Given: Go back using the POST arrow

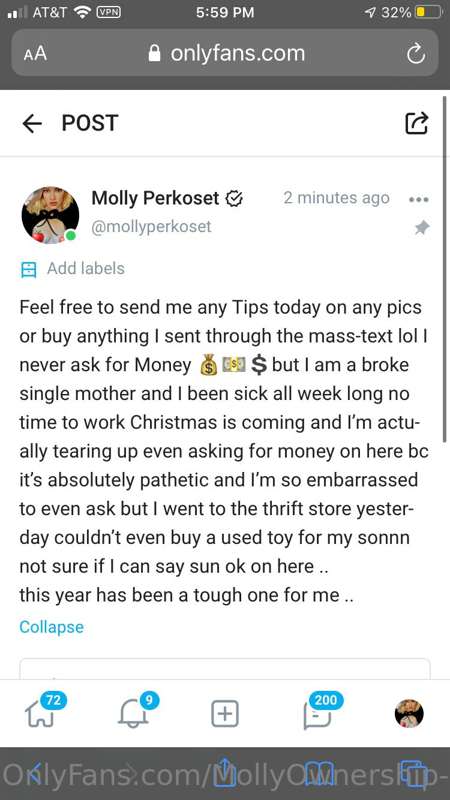Looking at the screenshot, I should click(x=32, y=123).
